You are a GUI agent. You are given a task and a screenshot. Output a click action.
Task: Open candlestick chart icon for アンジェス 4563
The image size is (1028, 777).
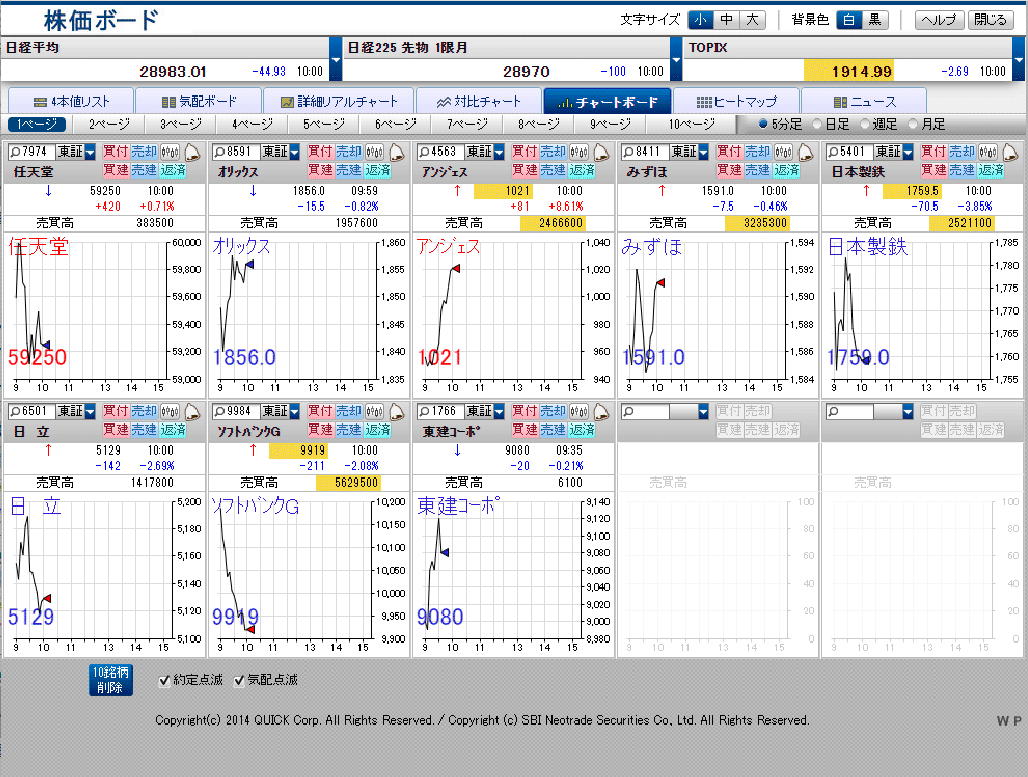(579, 152)
